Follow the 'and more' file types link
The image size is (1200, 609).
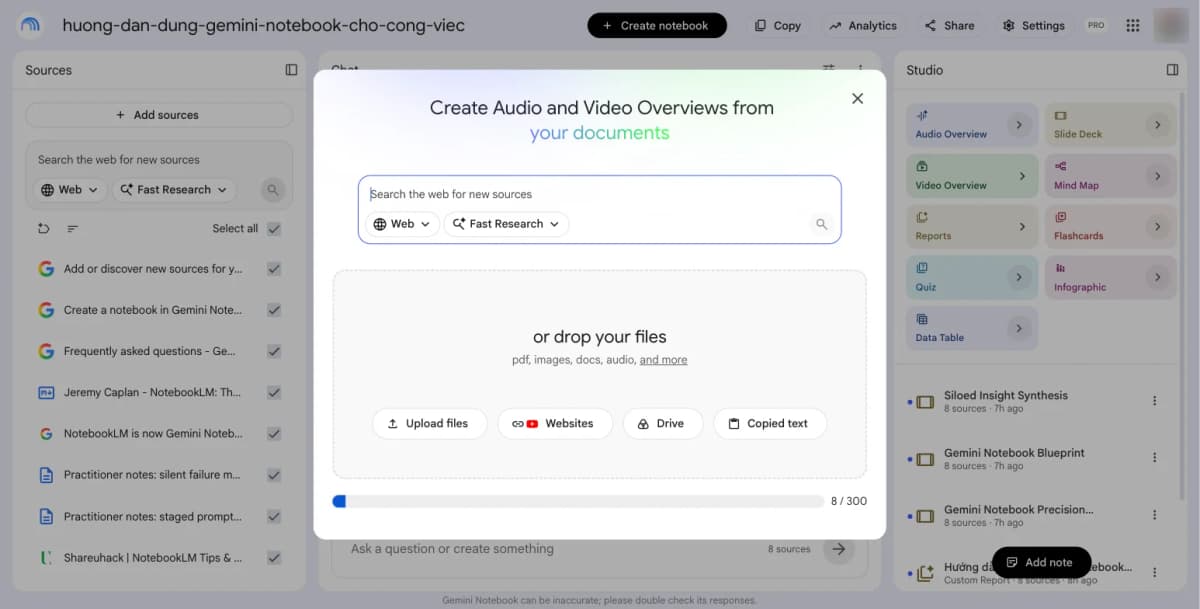(x=663, y=360)
